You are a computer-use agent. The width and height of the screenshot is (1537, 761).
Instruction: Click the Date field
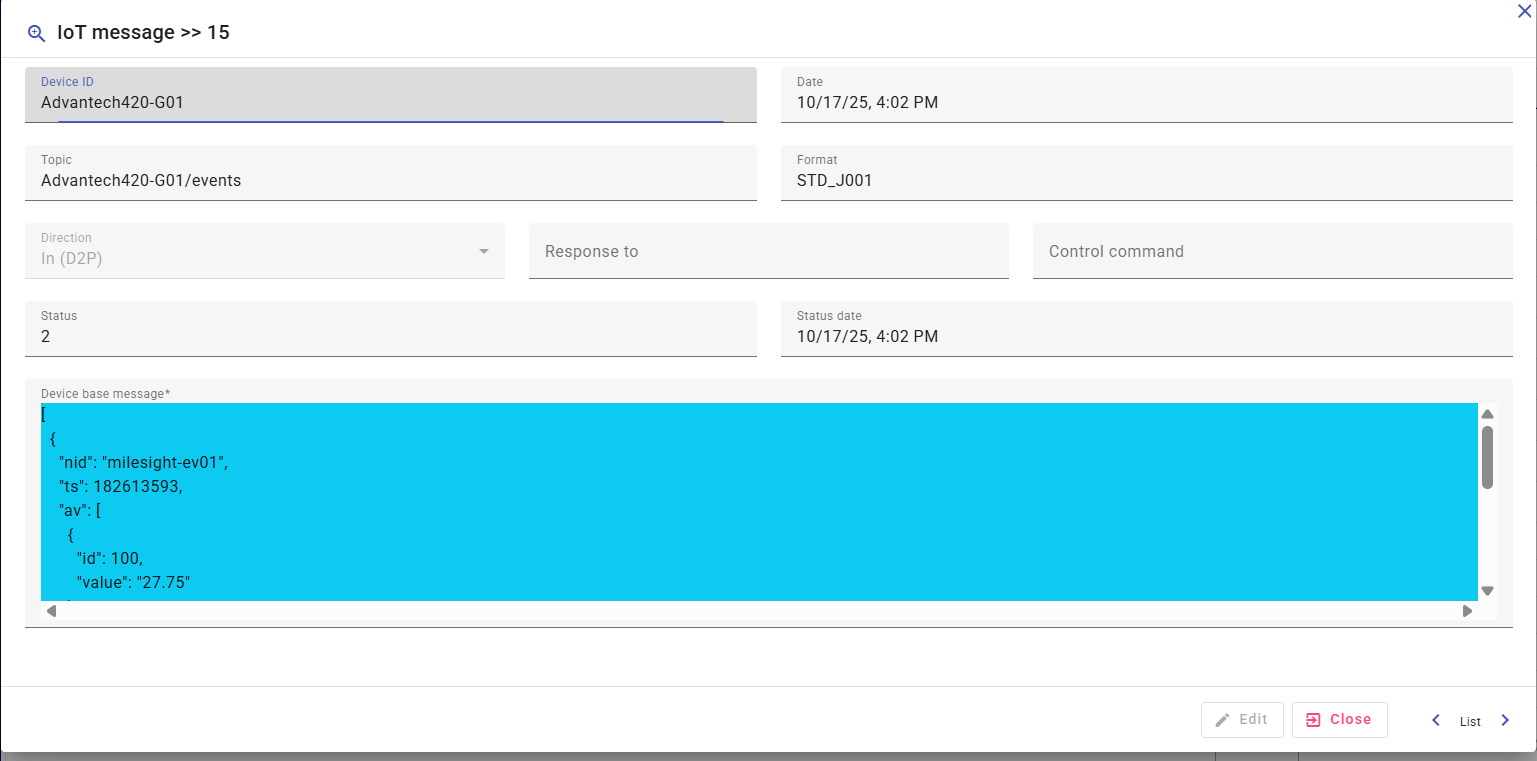click(1146, 101)
